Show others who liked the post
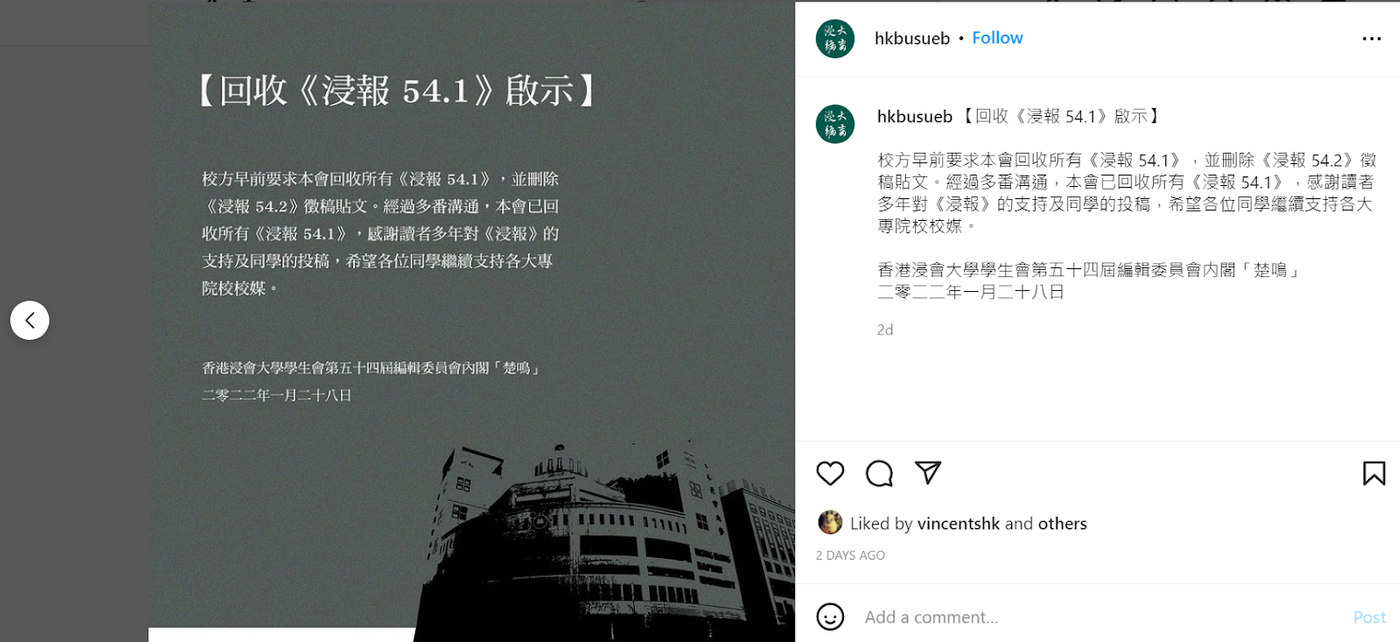The image size is (1400, 642). (1063, 523)
